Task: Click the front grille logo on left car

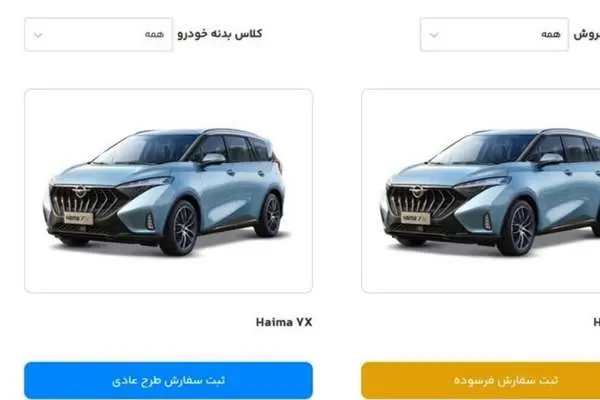Action: click(x=81, y=191)
